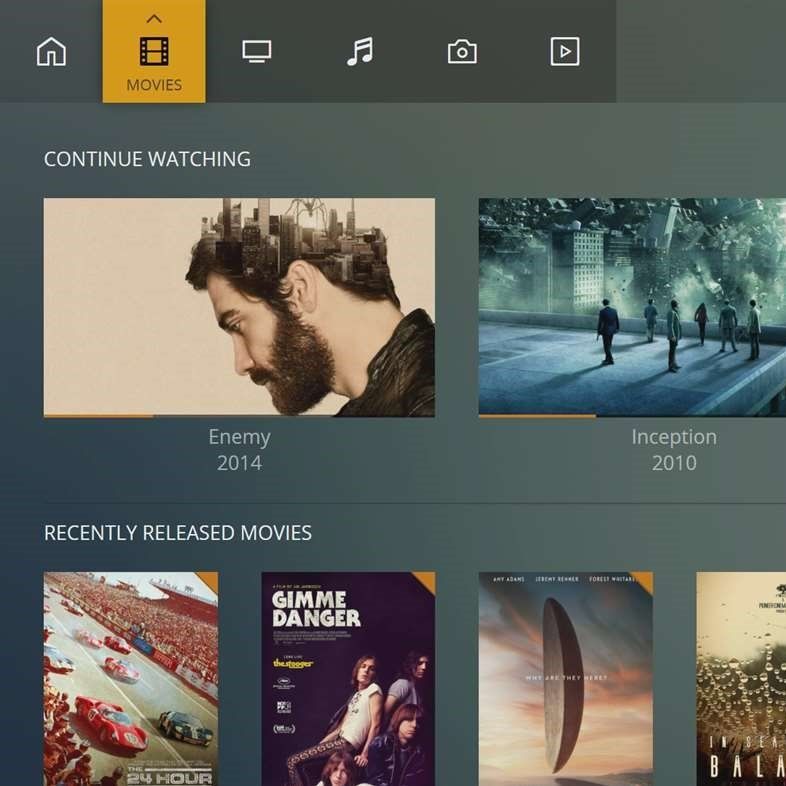786x786 pixels.
Task: Click the "2014" year text
Action: (x=239, y=463)
